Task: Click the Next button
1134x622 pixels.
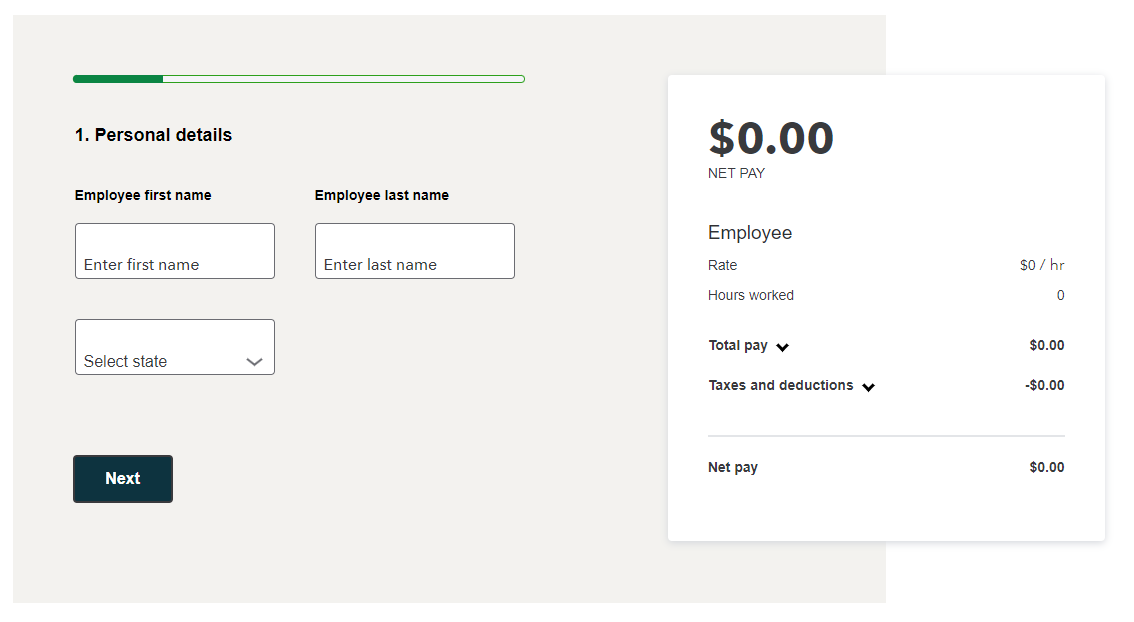Action: pos(123,479)
